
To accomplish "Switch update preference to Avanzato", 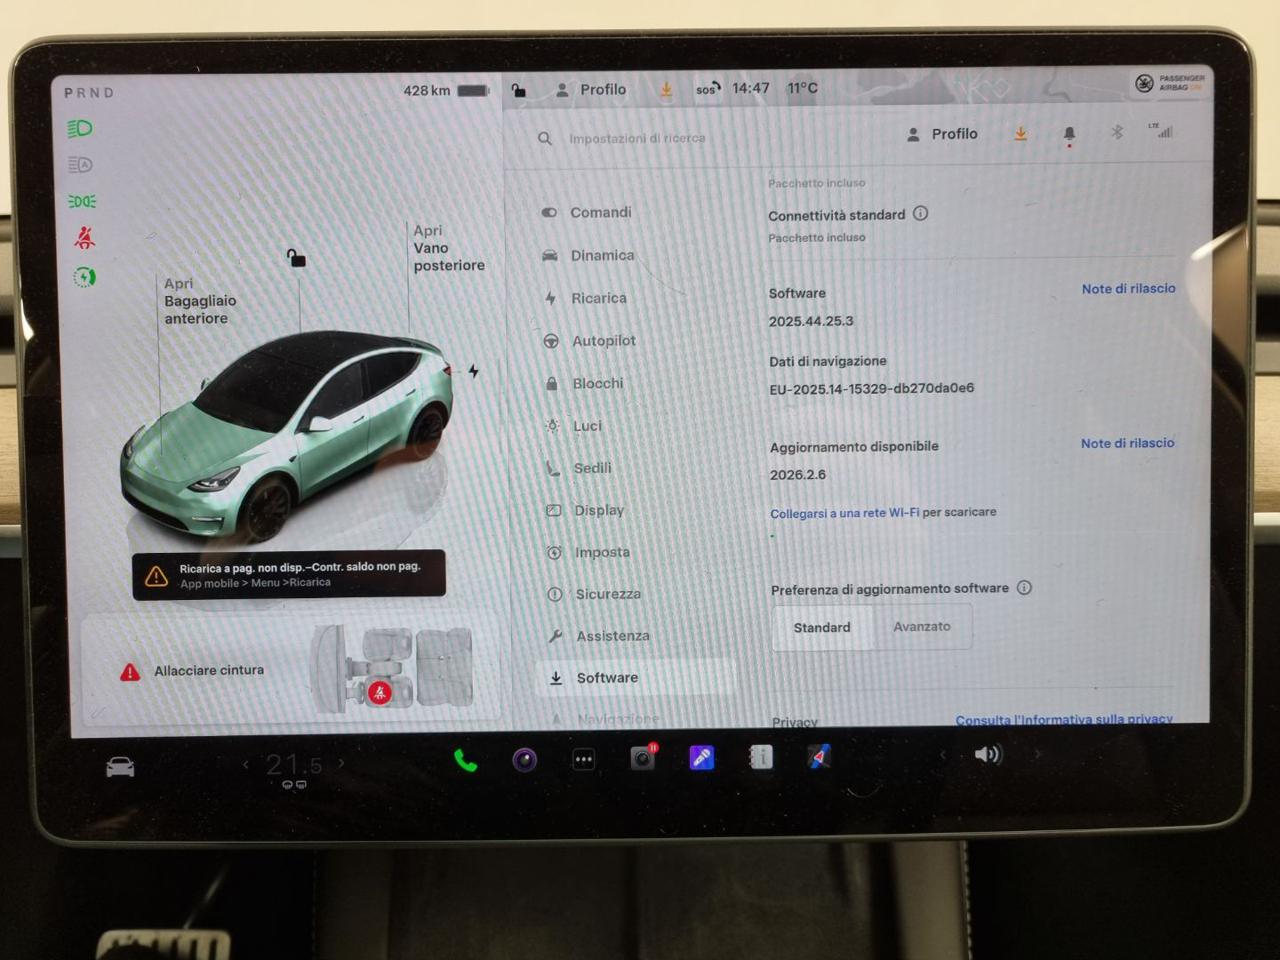I will click(x=921, y=626).
